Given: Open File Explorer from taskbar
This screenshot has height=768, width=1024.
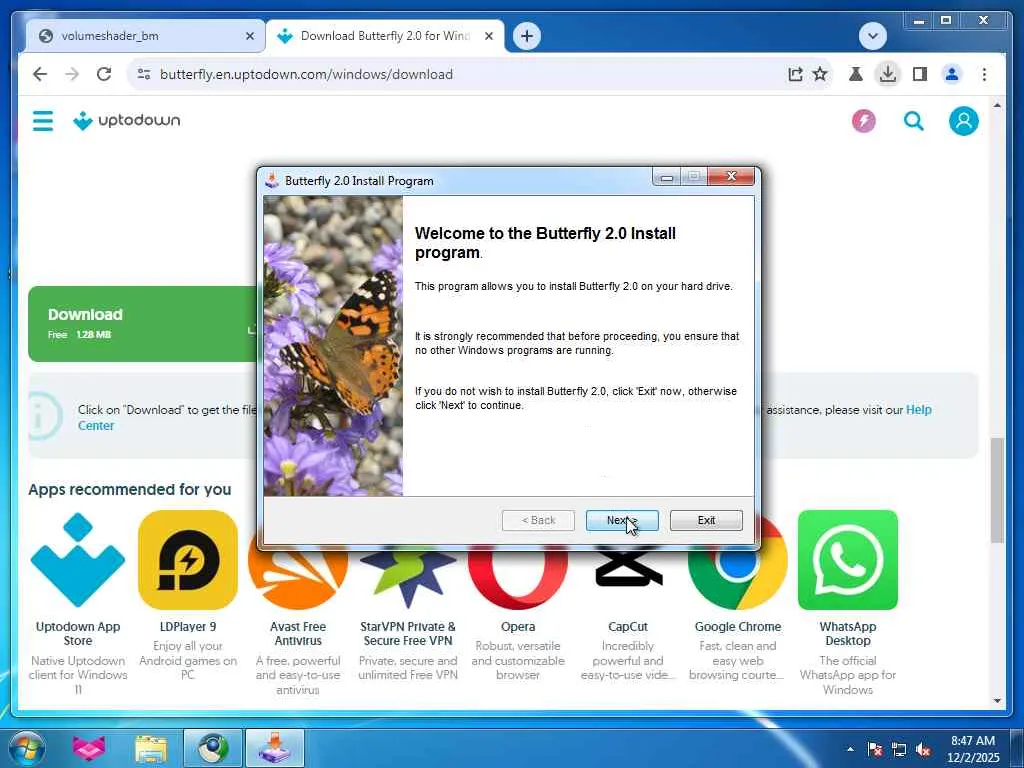Looking at the screenshot, I should (x=151, y=748).
